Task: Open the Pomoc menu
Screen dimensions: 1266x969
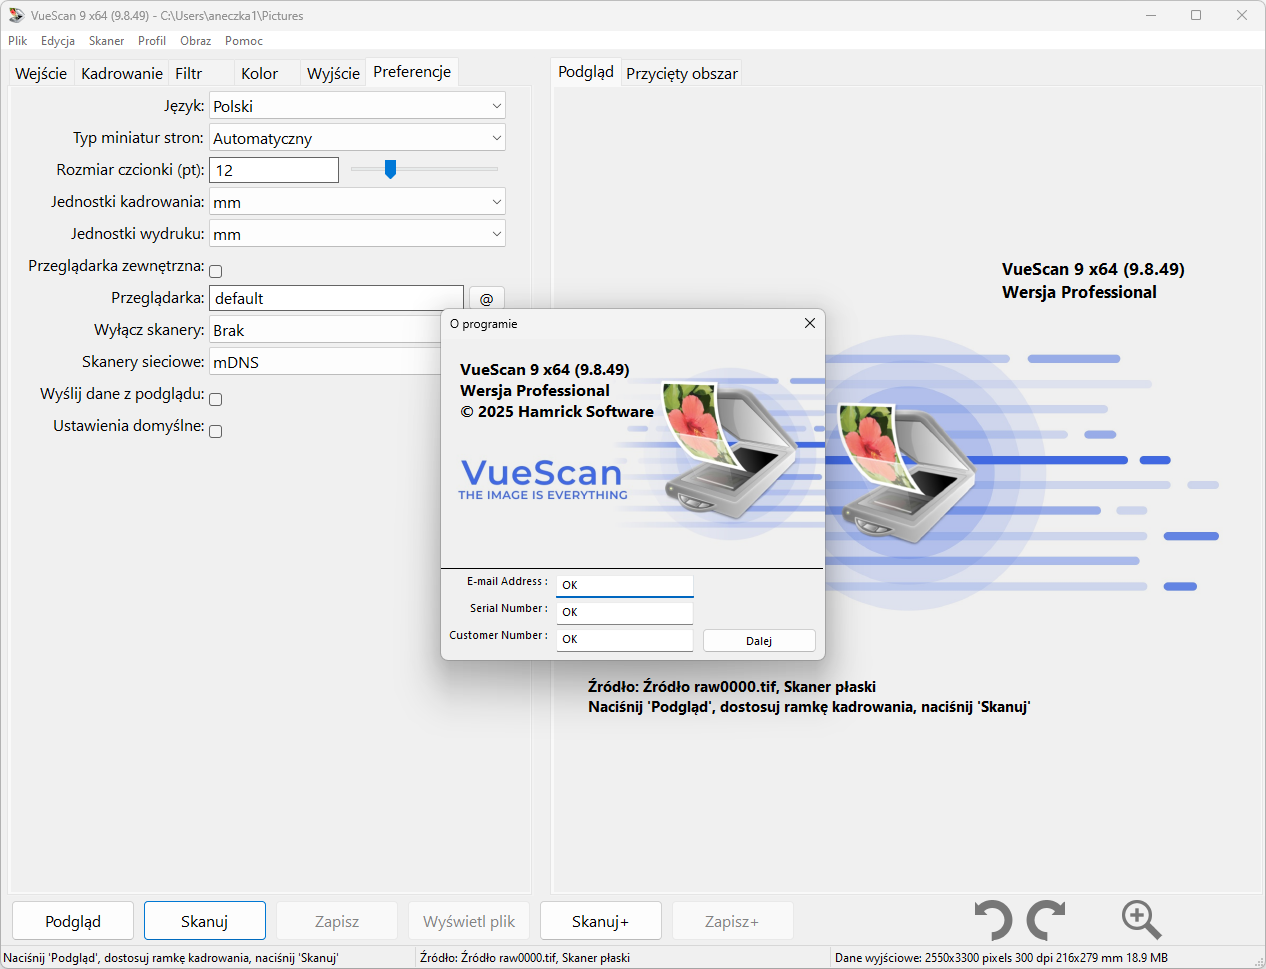Action: point(244,41)
